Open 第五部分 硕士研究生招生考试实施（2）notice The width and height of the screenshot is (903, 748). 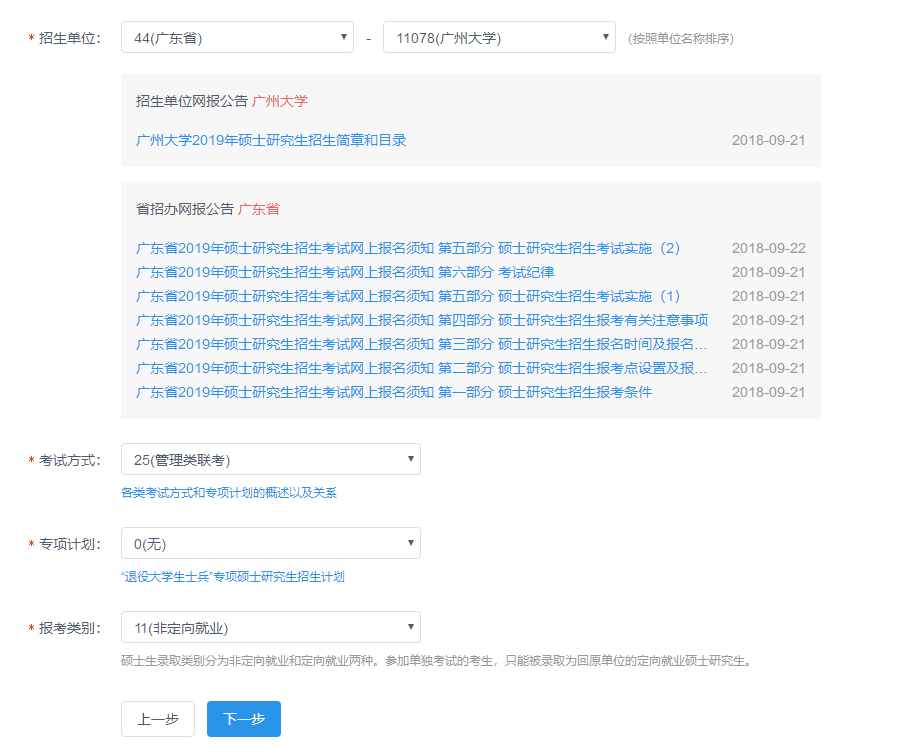coord(408,248)
